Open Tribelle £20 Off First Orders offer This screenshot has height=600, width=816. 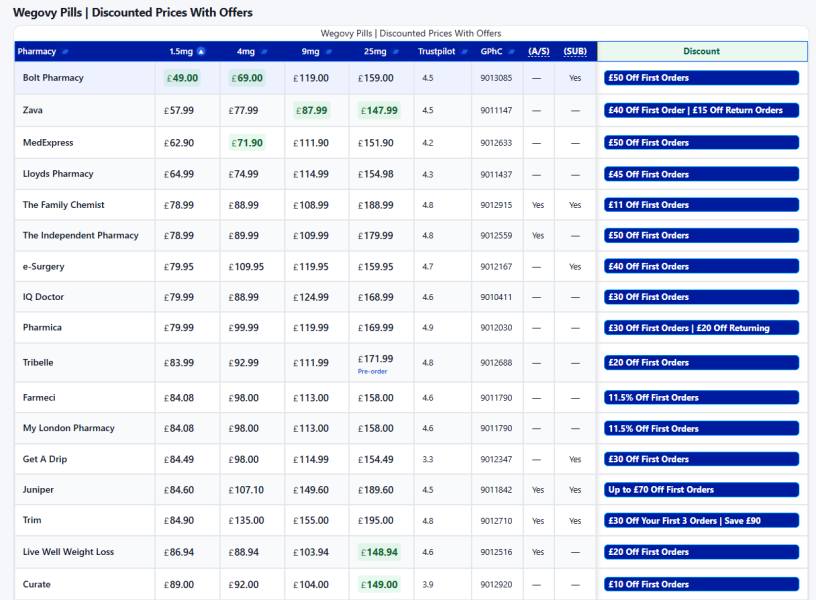702,363
